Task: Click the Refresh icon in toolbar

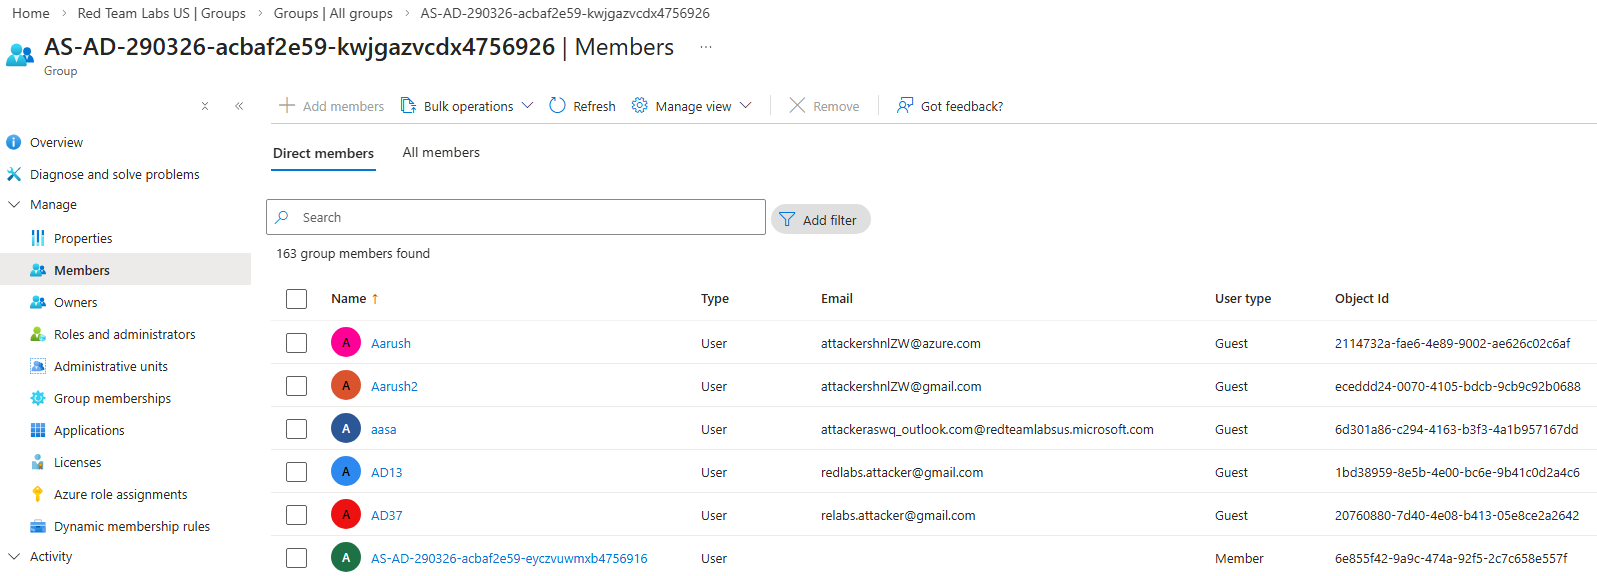Action: pyautogui.click(x=558, y=106)
